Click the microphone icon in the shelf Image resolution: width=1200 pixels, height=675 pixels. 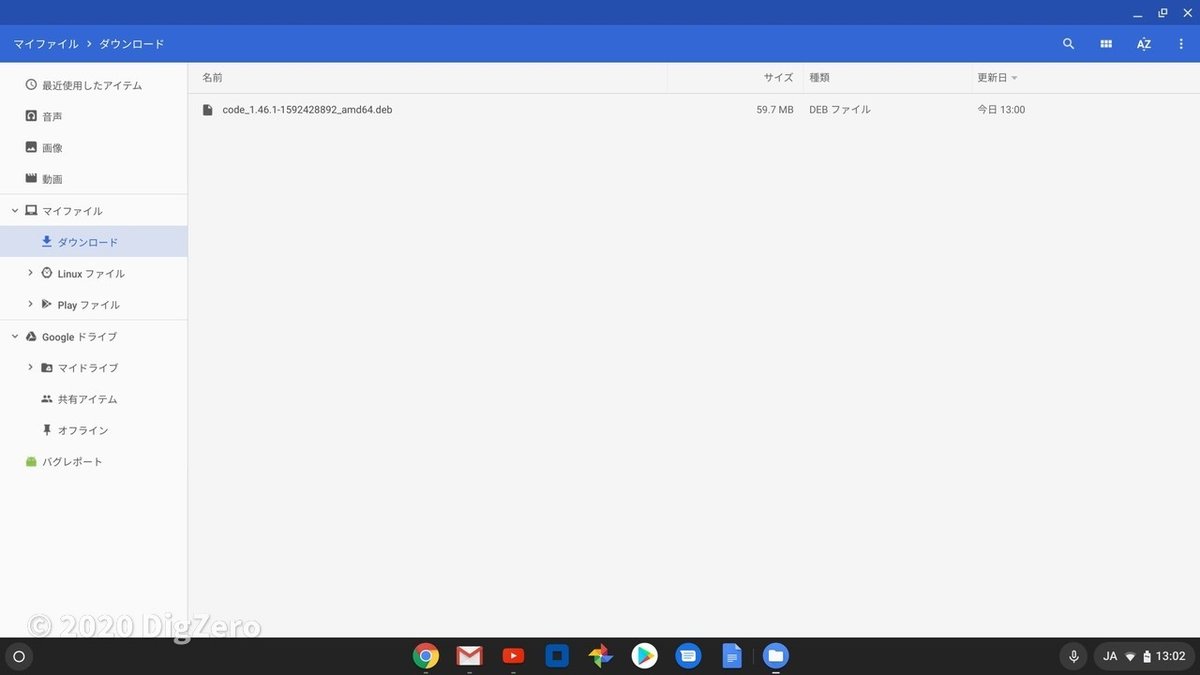(x=1073, y=657)
